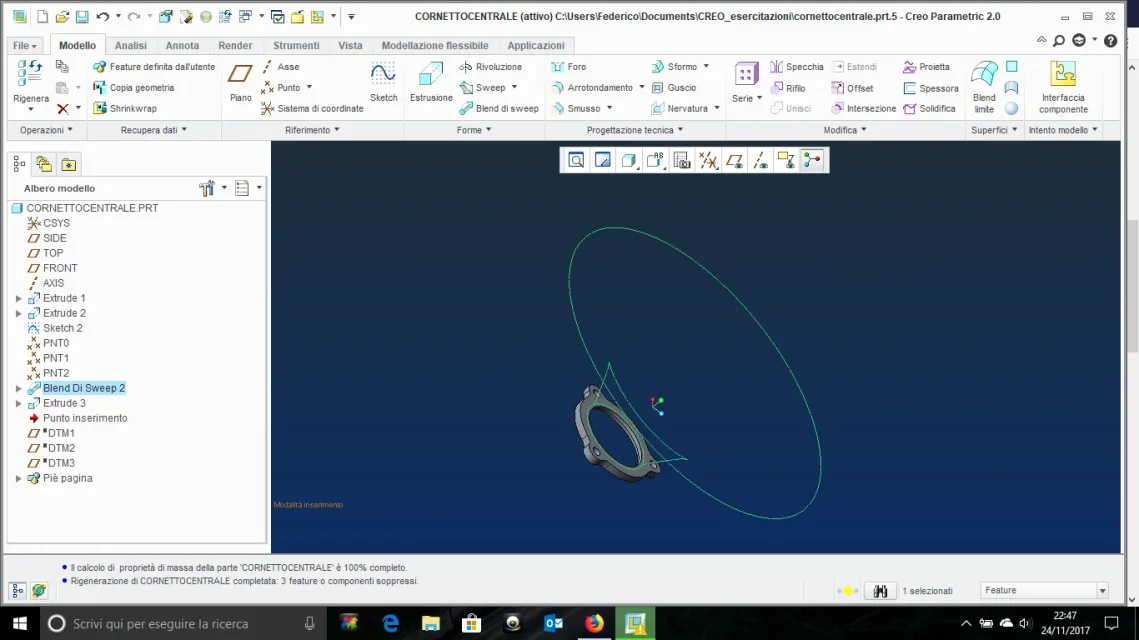Create a new file from quick access toolbar
The image size is (1139, 640).
pyautogui.click(x=43, y=16)
